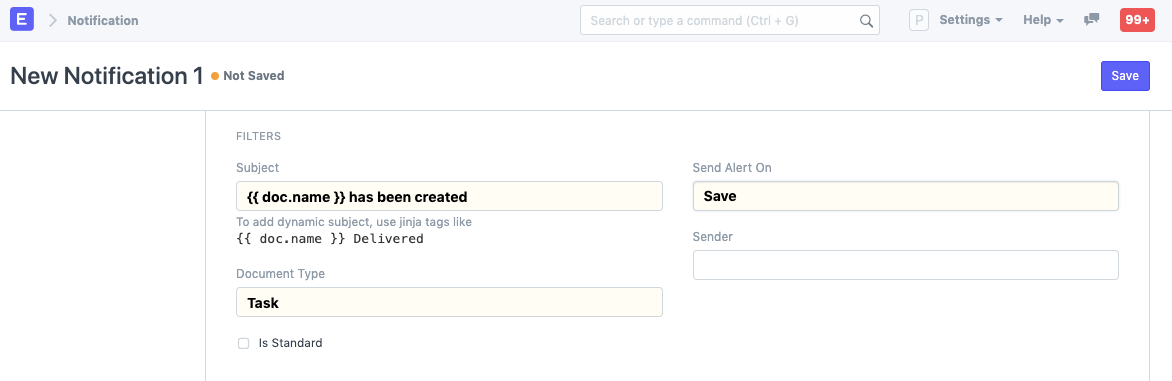Click the search magnifier icon
1172x381 pixels.
(866, 21)
